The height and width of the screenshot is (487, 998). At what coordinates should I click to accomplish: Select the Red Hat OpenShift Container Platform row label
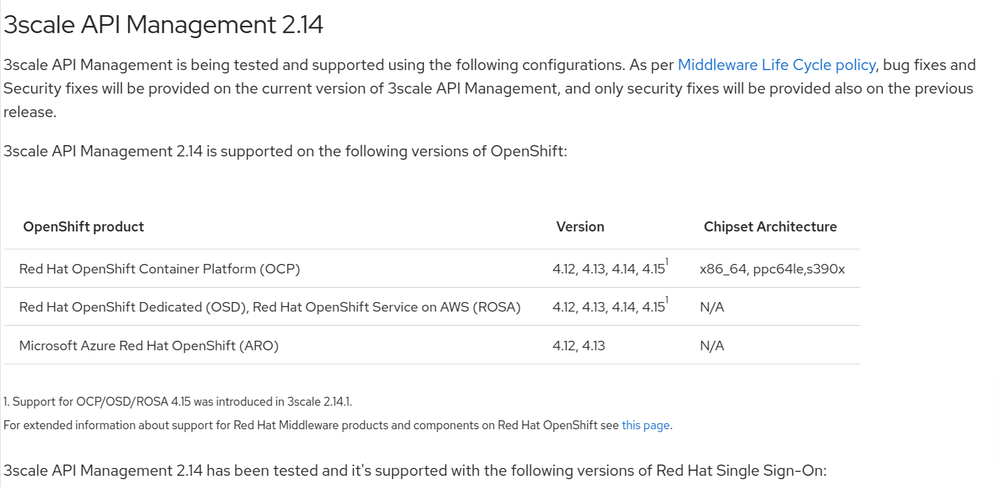coord(159,269)
